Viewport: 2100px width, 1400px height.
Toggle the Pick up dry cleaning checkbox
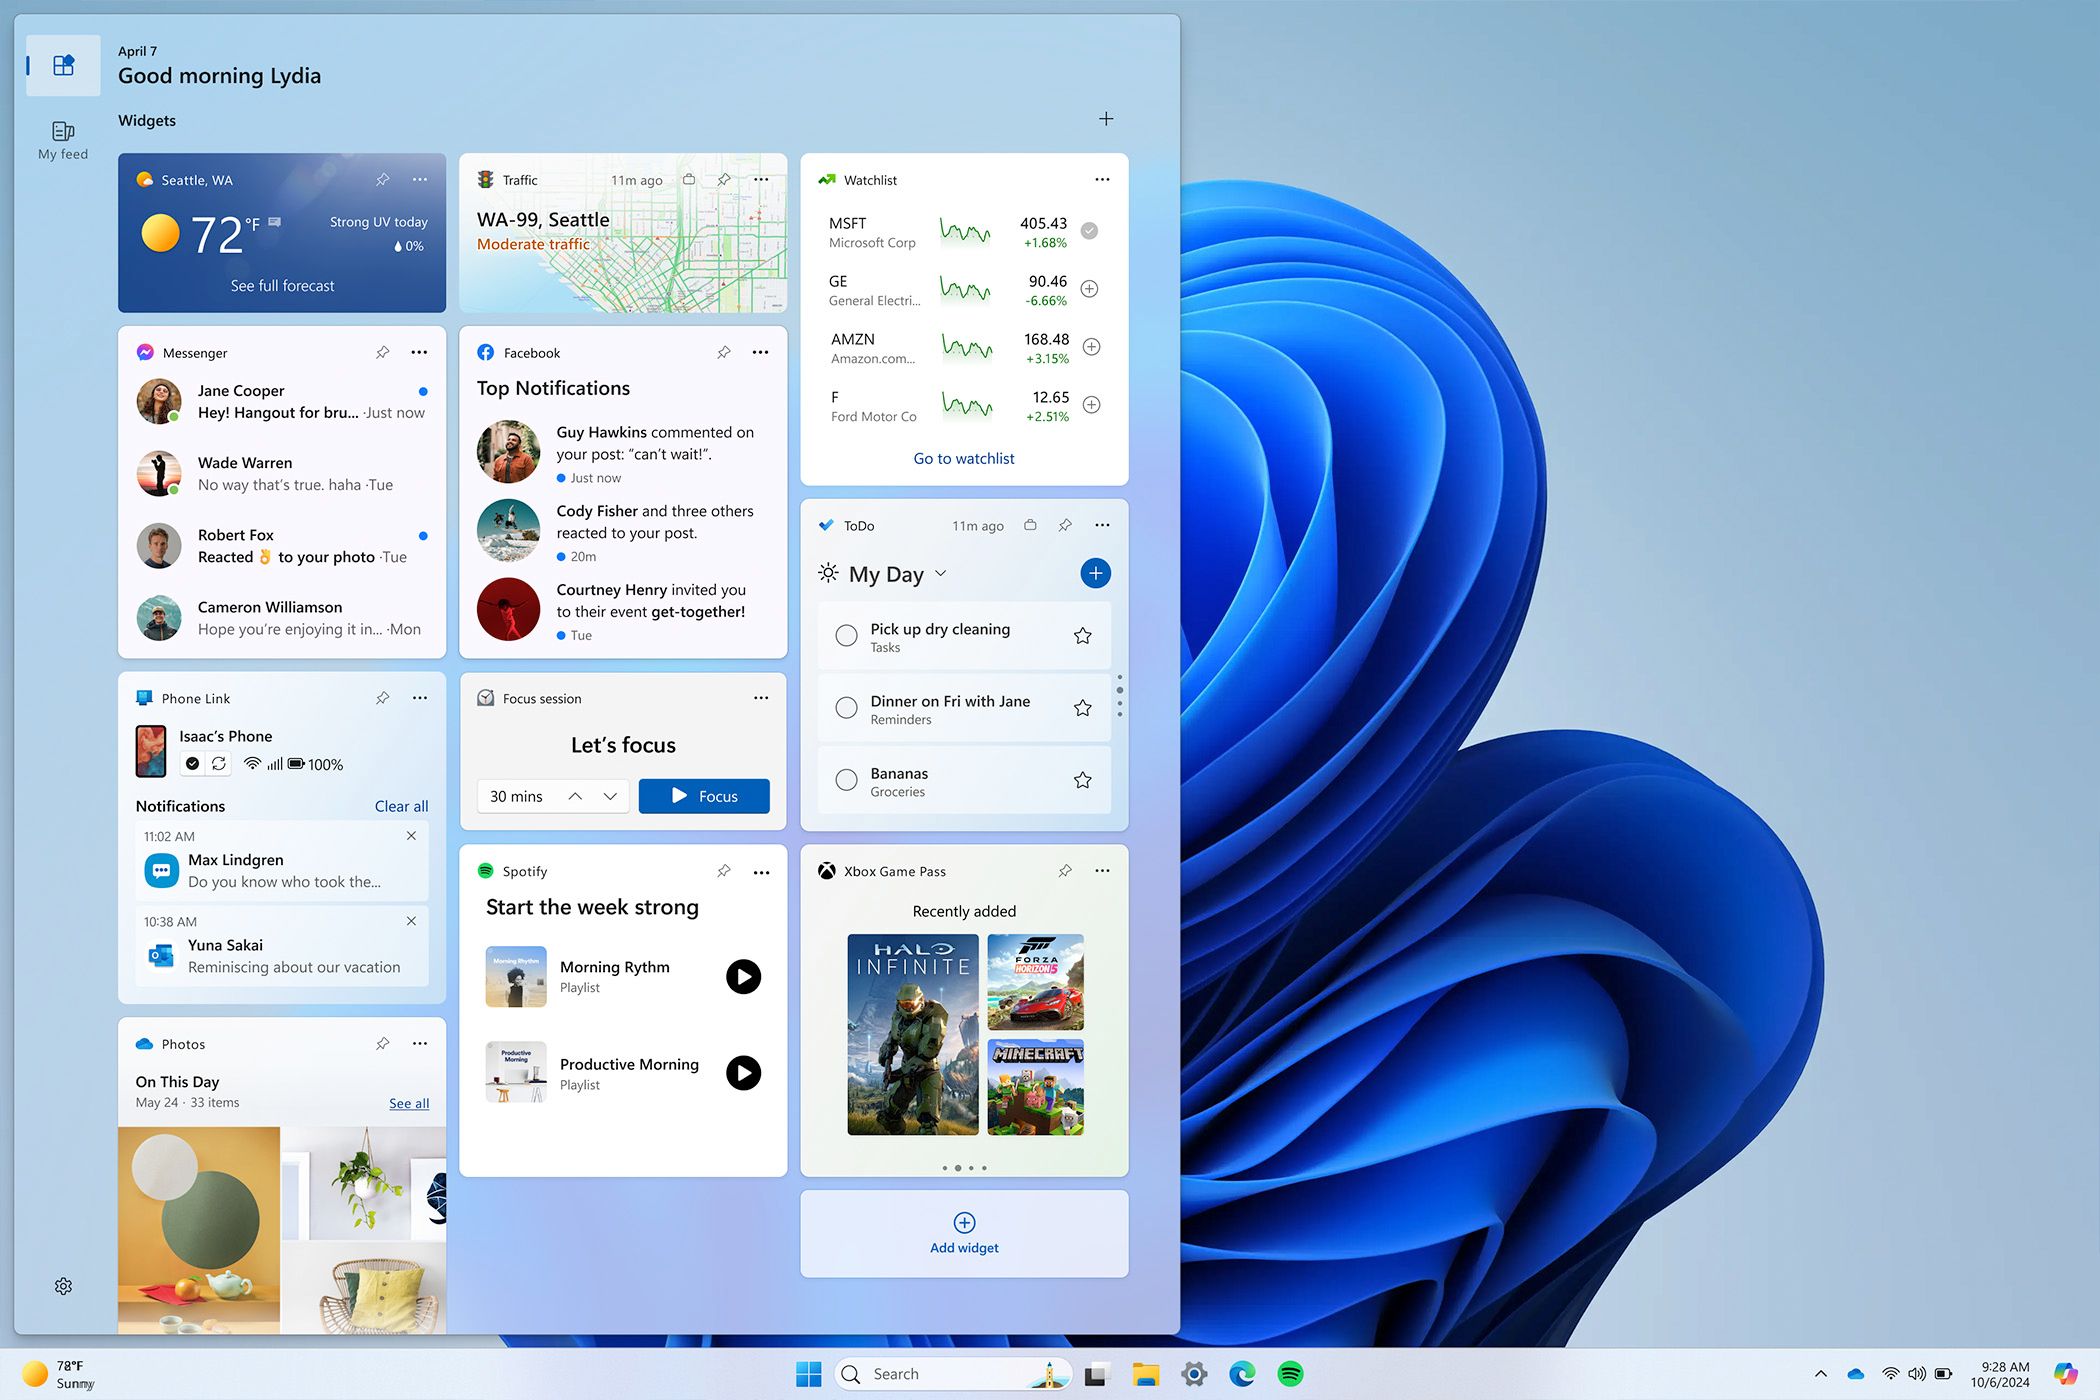coord(844,634)
